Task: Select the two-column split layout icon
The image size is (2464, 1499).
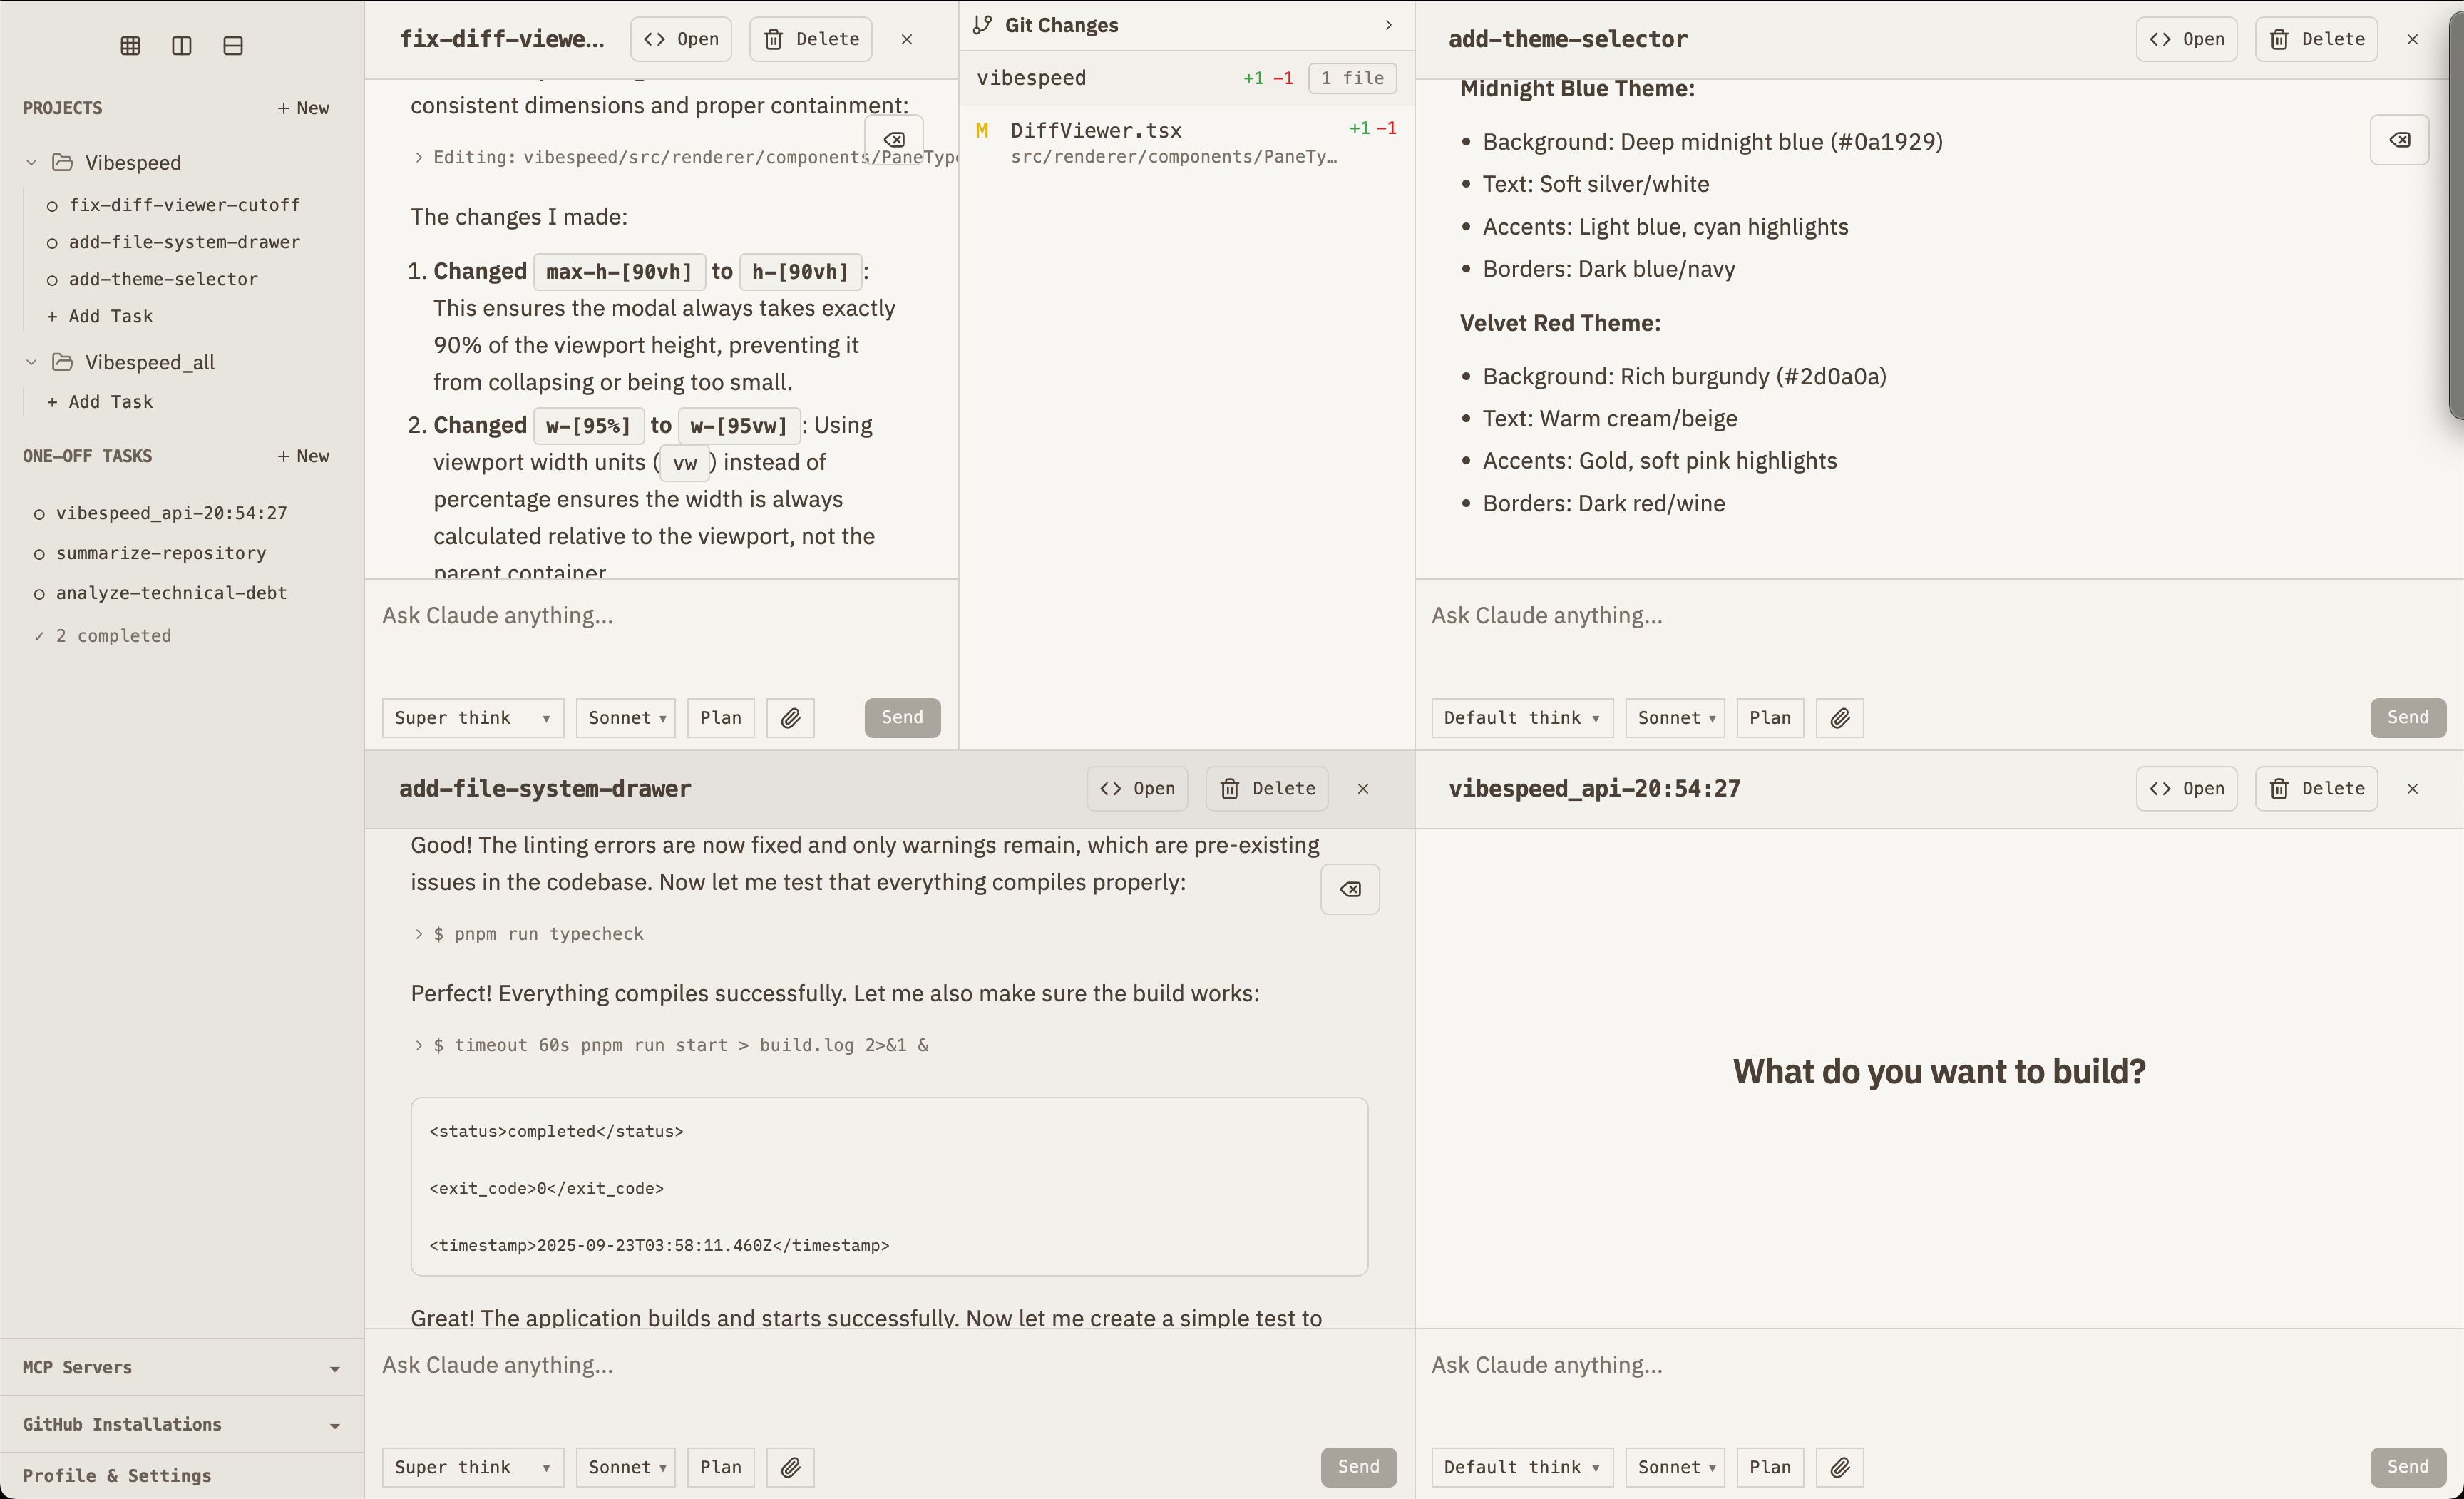Action: 181,45
